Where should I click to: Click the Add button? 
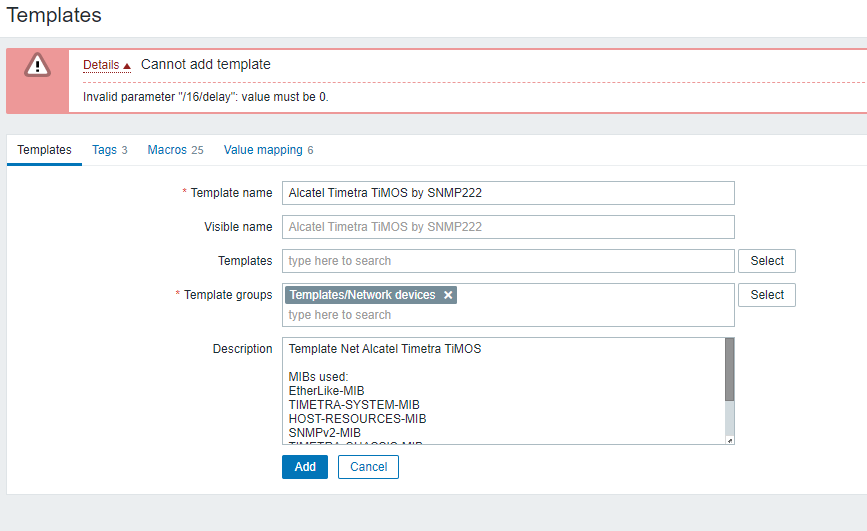(305, 467)
